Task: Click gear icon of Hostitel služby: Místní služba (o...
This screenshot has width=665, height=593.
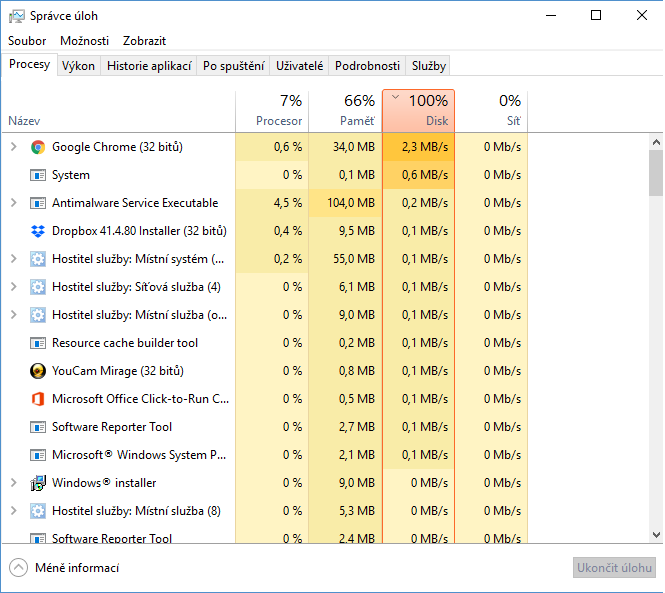Action: click(38, 315)
